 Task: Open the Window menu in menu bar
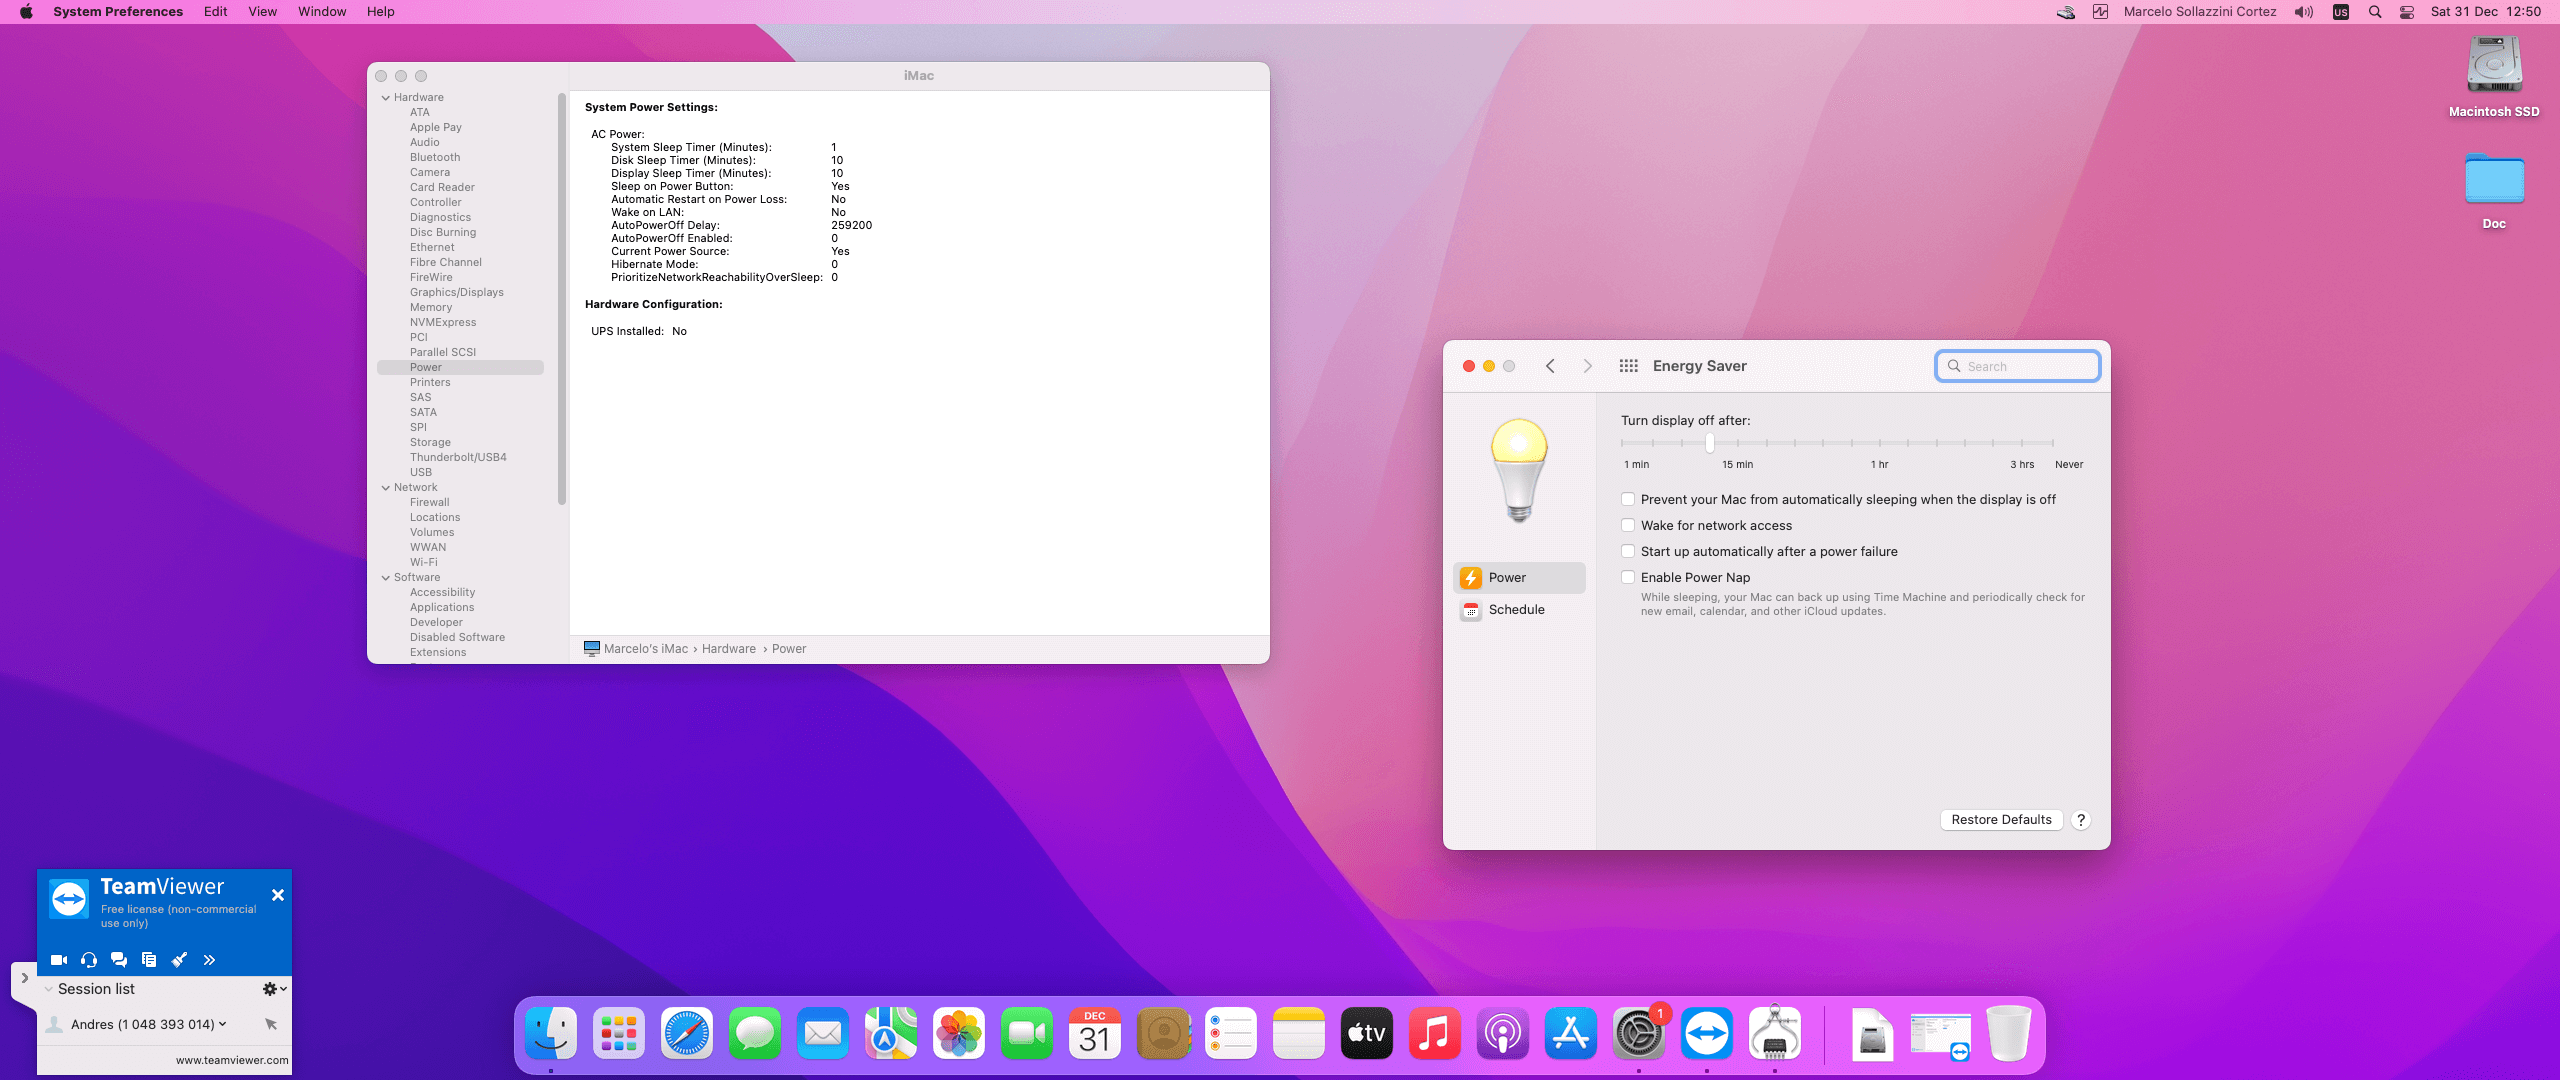321,12
